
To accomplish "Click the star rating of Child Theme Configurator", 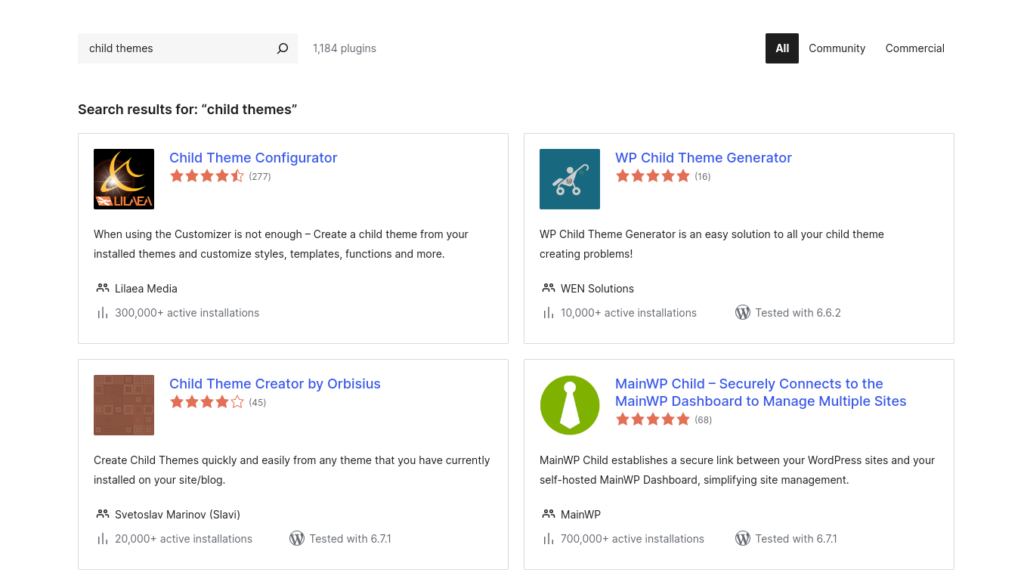I will tap(207, 176).
